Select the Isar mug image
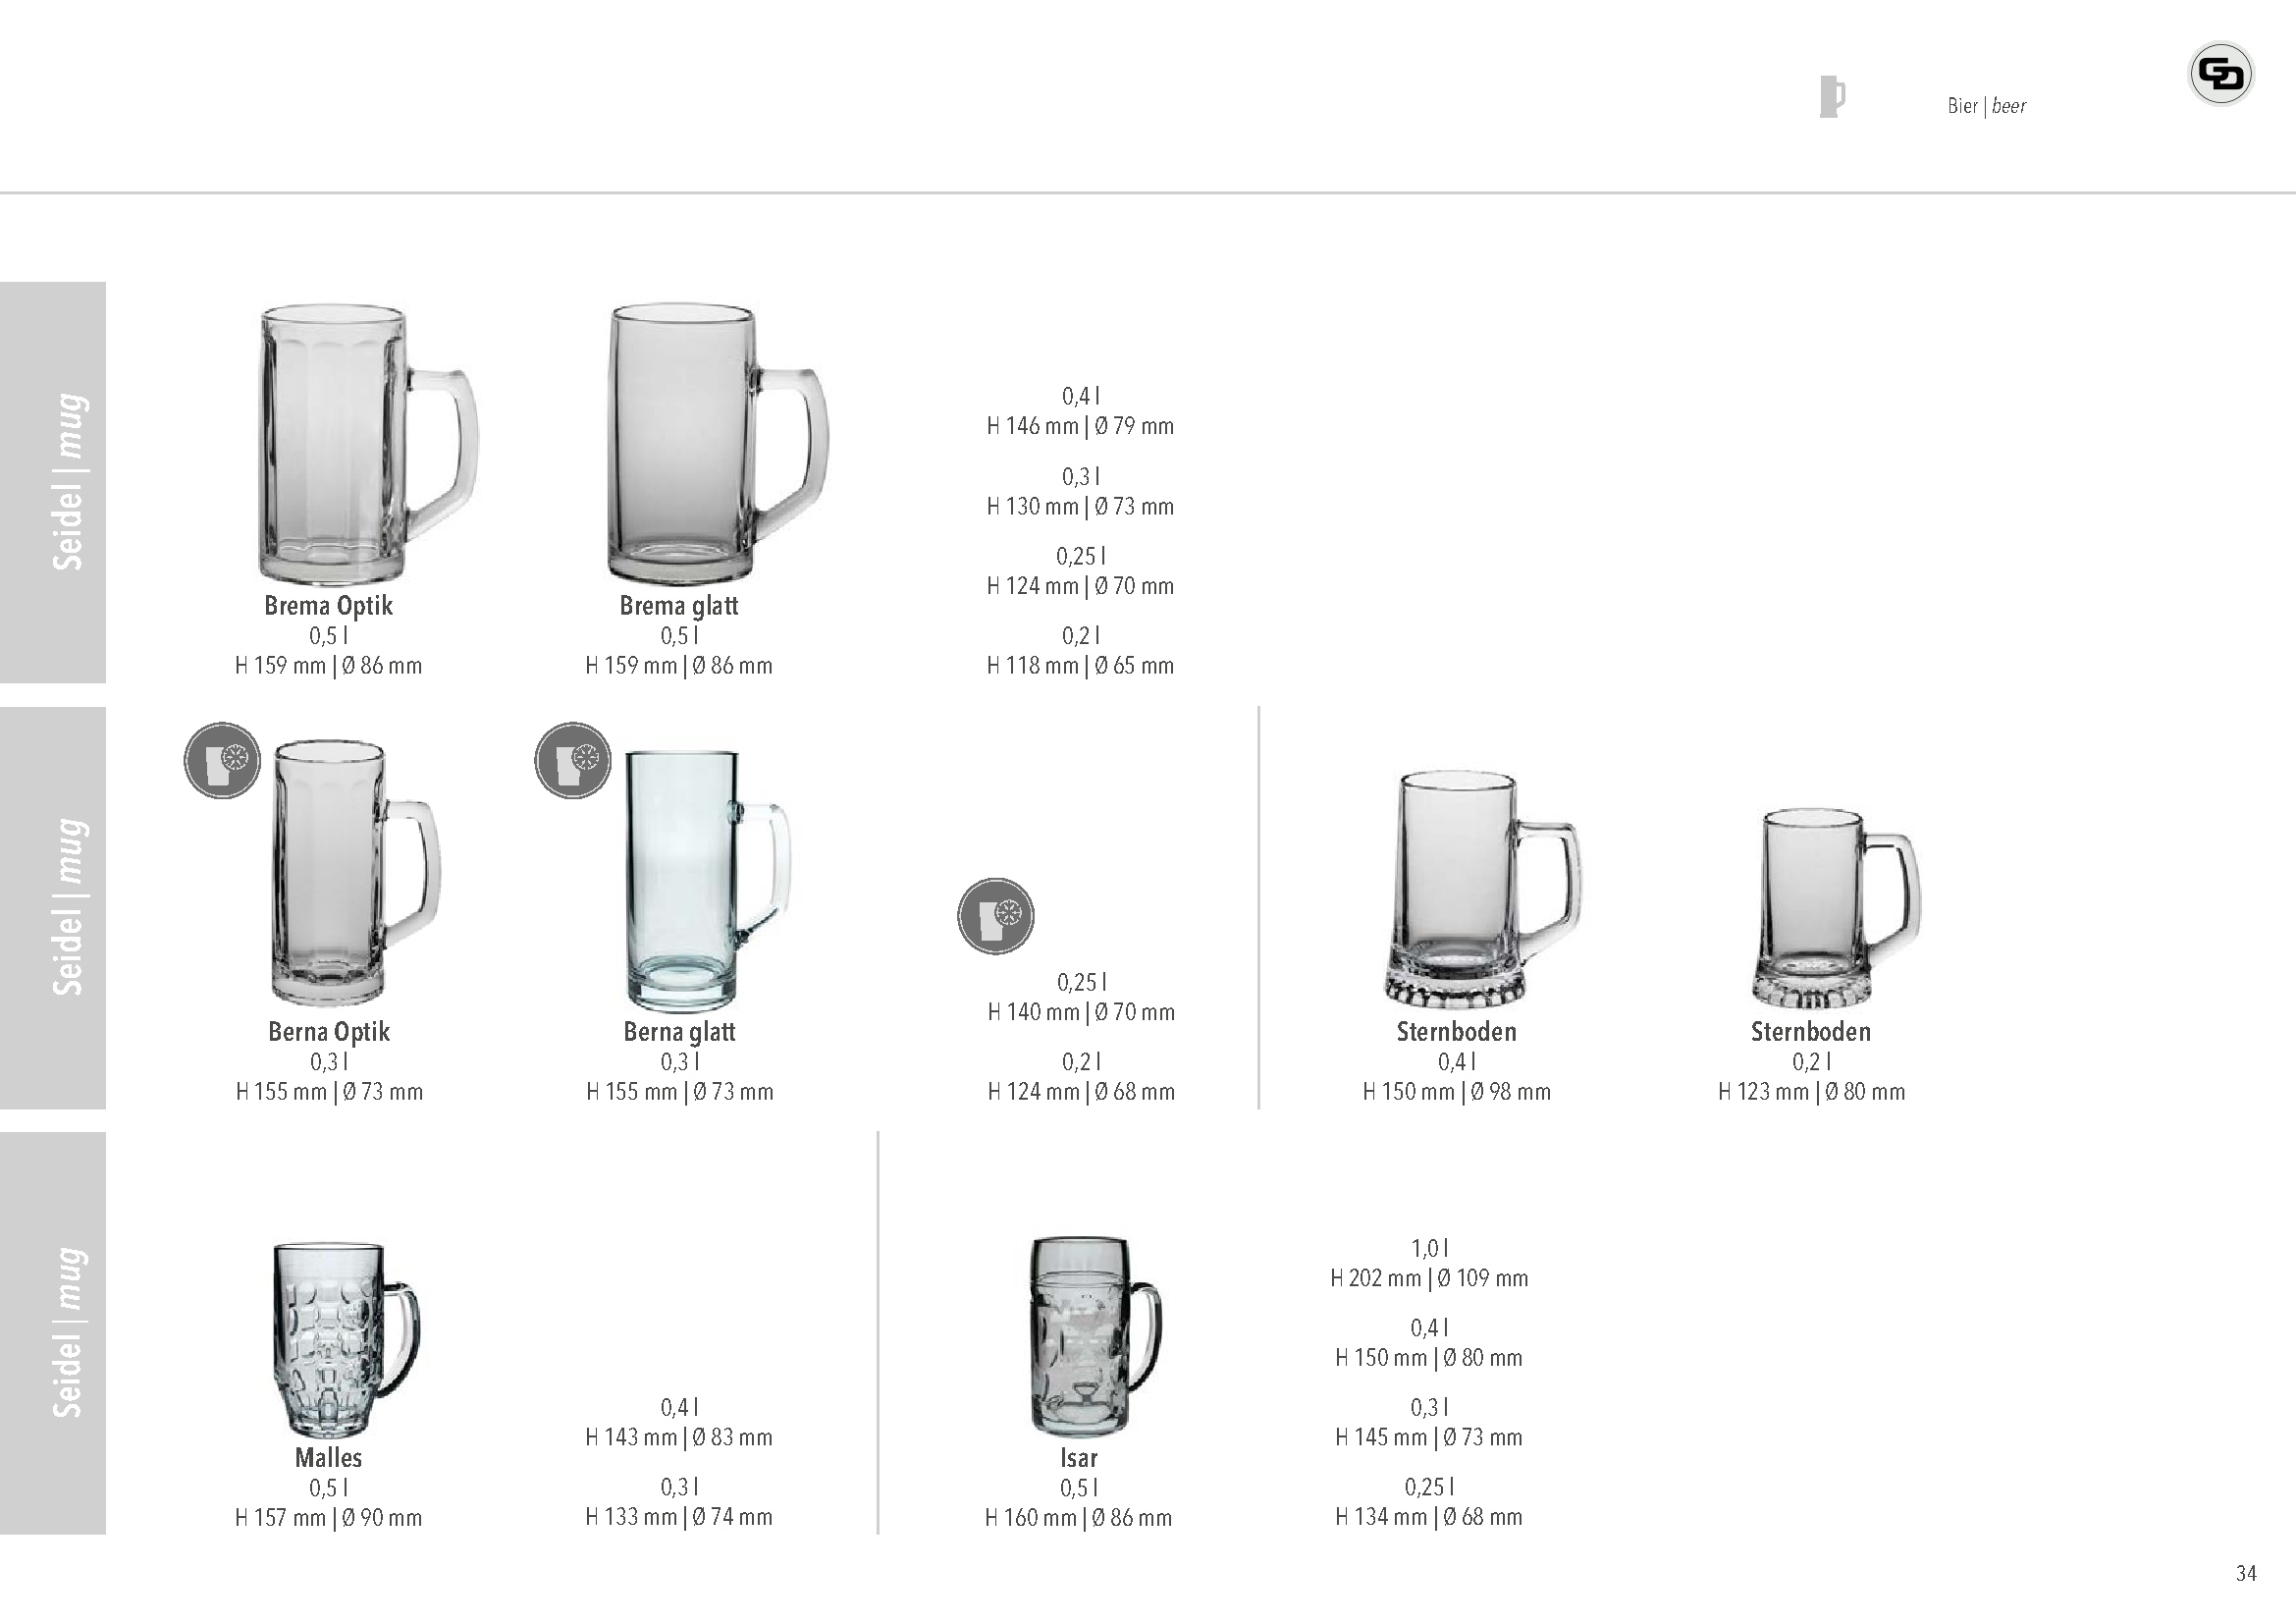The height and width of the screenshot is (1624, 2296). (1095, 1337)
